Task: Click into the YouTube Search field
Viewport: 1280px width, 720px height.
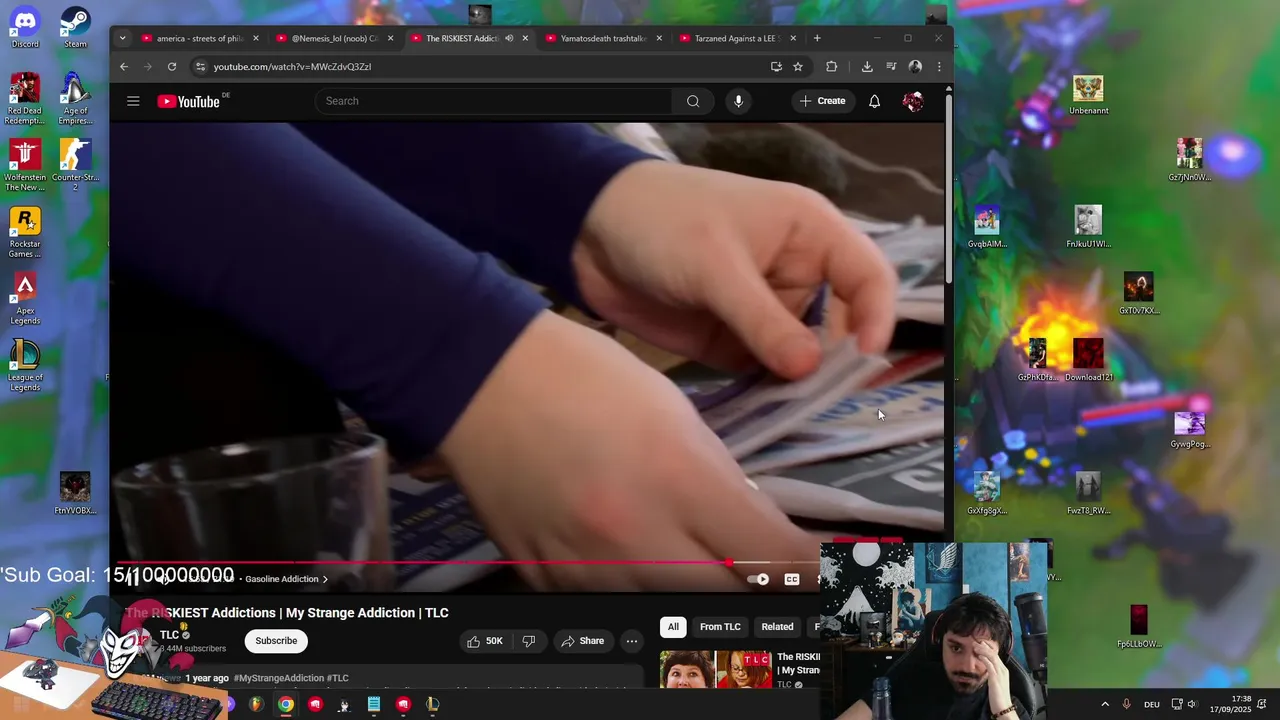Action: pyautogui.click(x=495, y=101)
